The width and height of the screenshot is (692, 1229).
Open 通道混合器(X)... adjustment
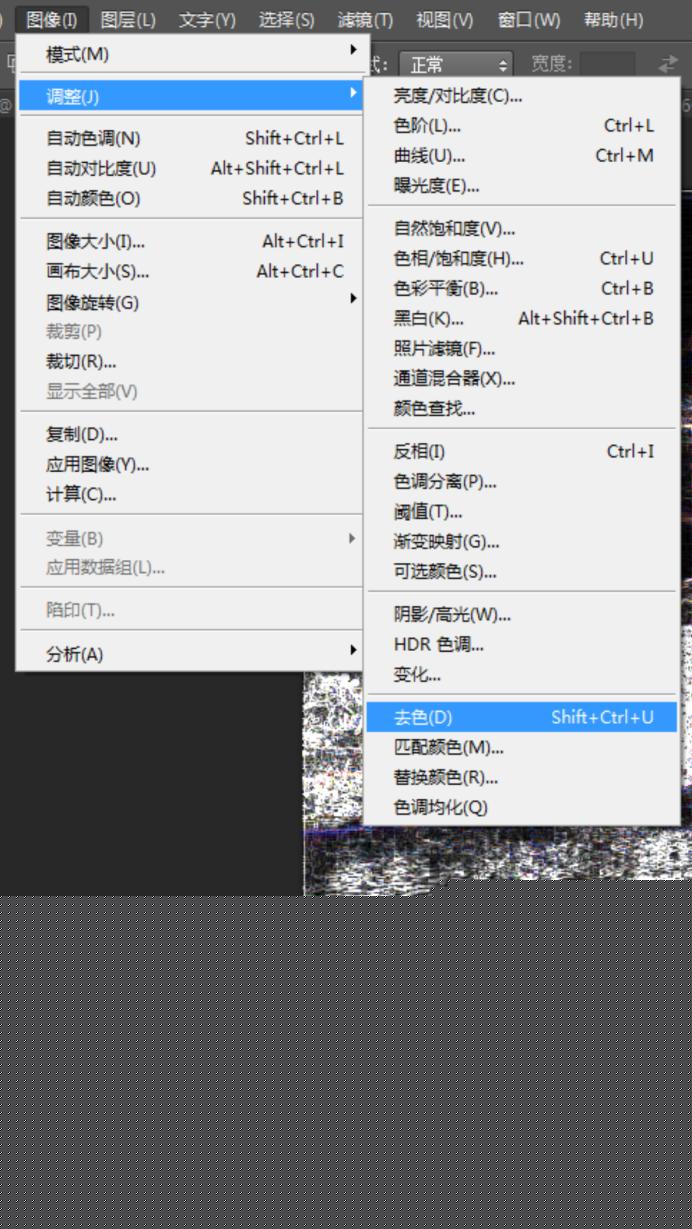(522, 378)
